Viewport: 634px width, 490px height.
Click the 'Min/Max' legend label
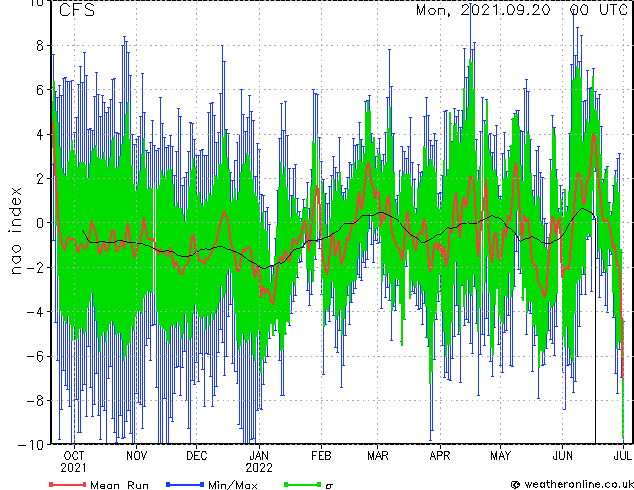[x=232, y=485]
